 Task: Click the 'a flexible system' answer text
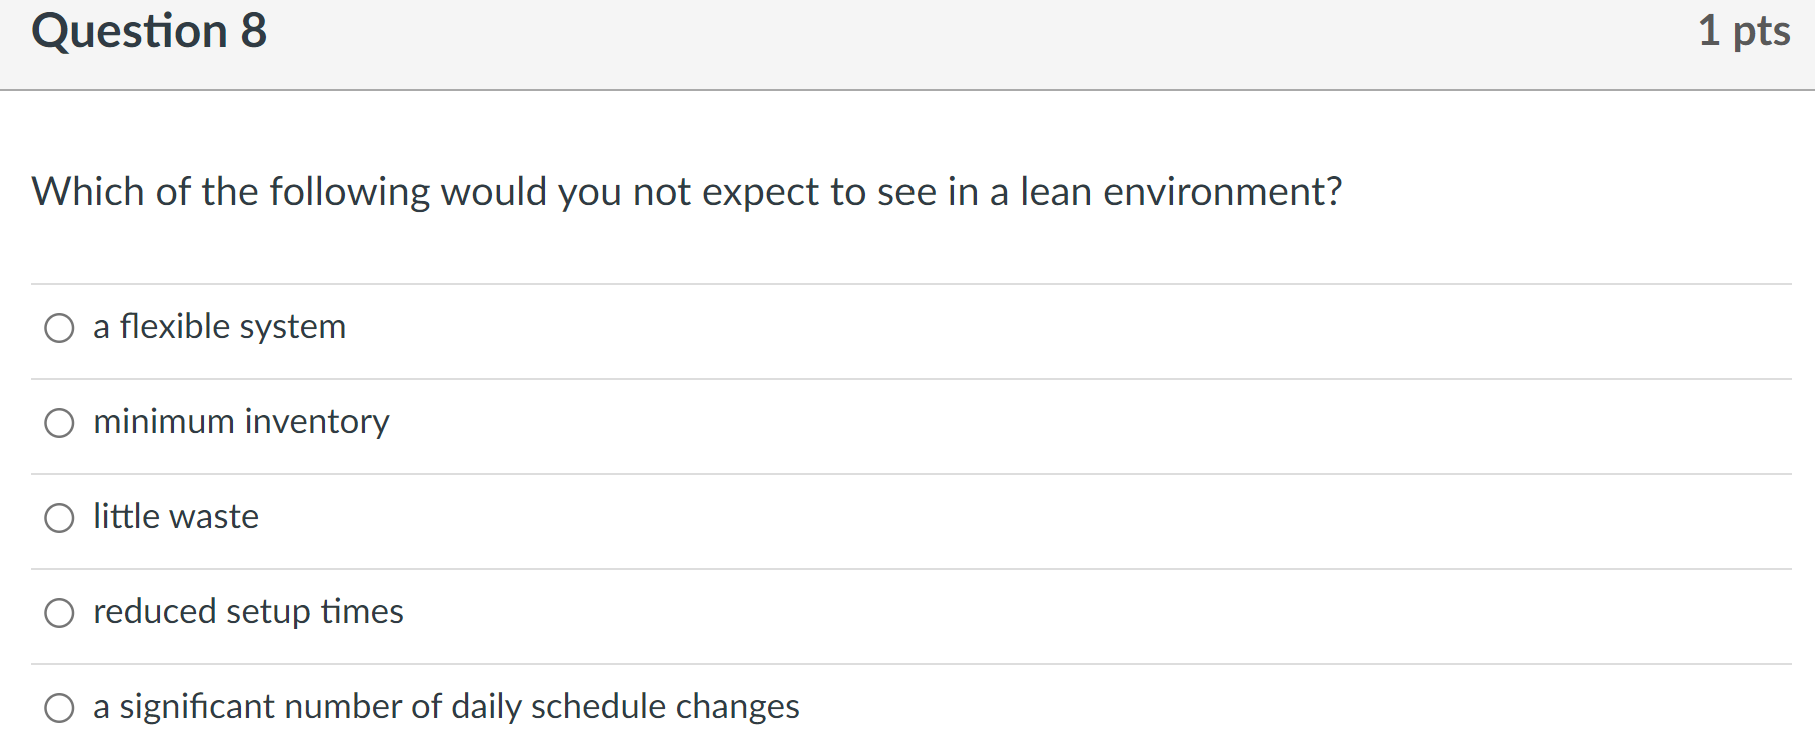click(219, 327)
